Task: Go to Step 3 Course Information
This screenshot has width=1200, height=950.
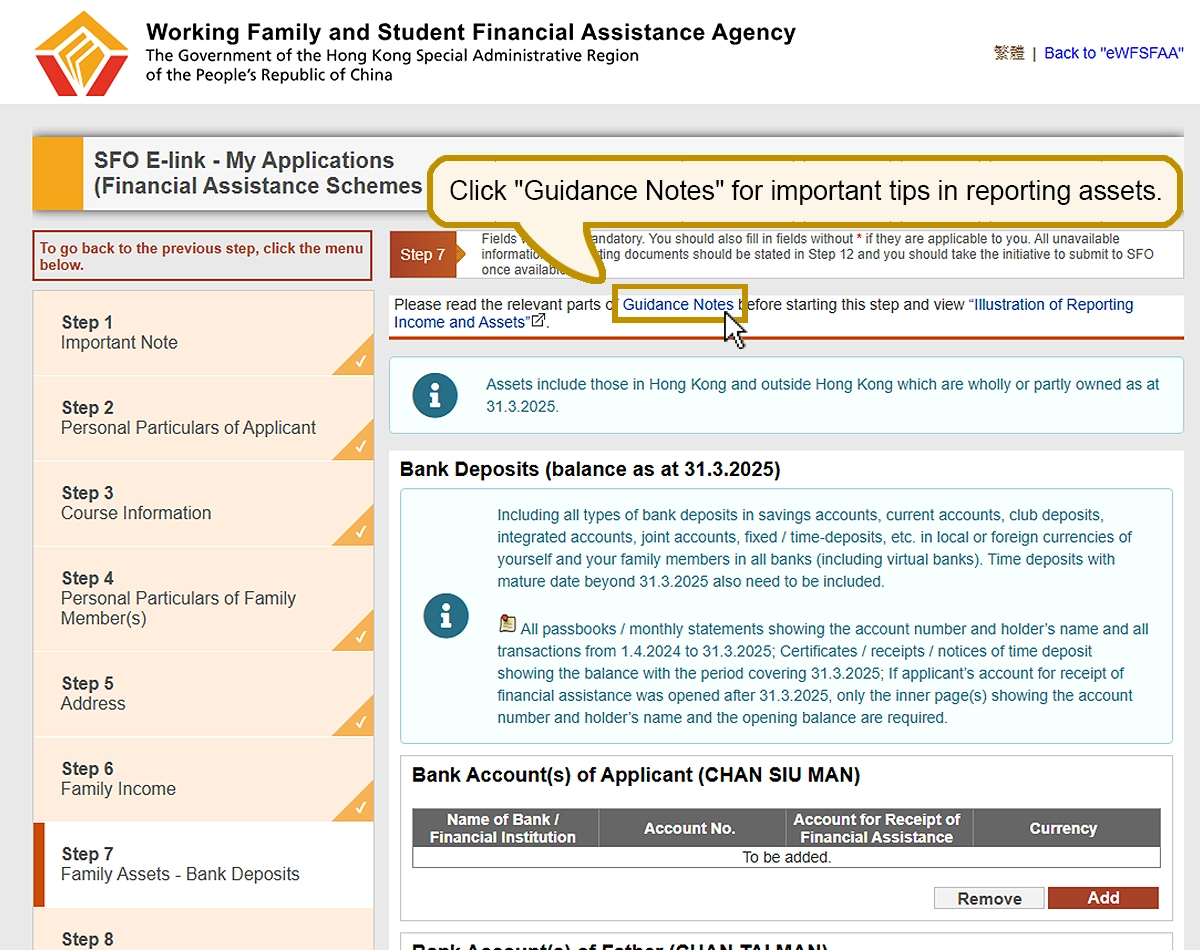Action: [136, 503]
